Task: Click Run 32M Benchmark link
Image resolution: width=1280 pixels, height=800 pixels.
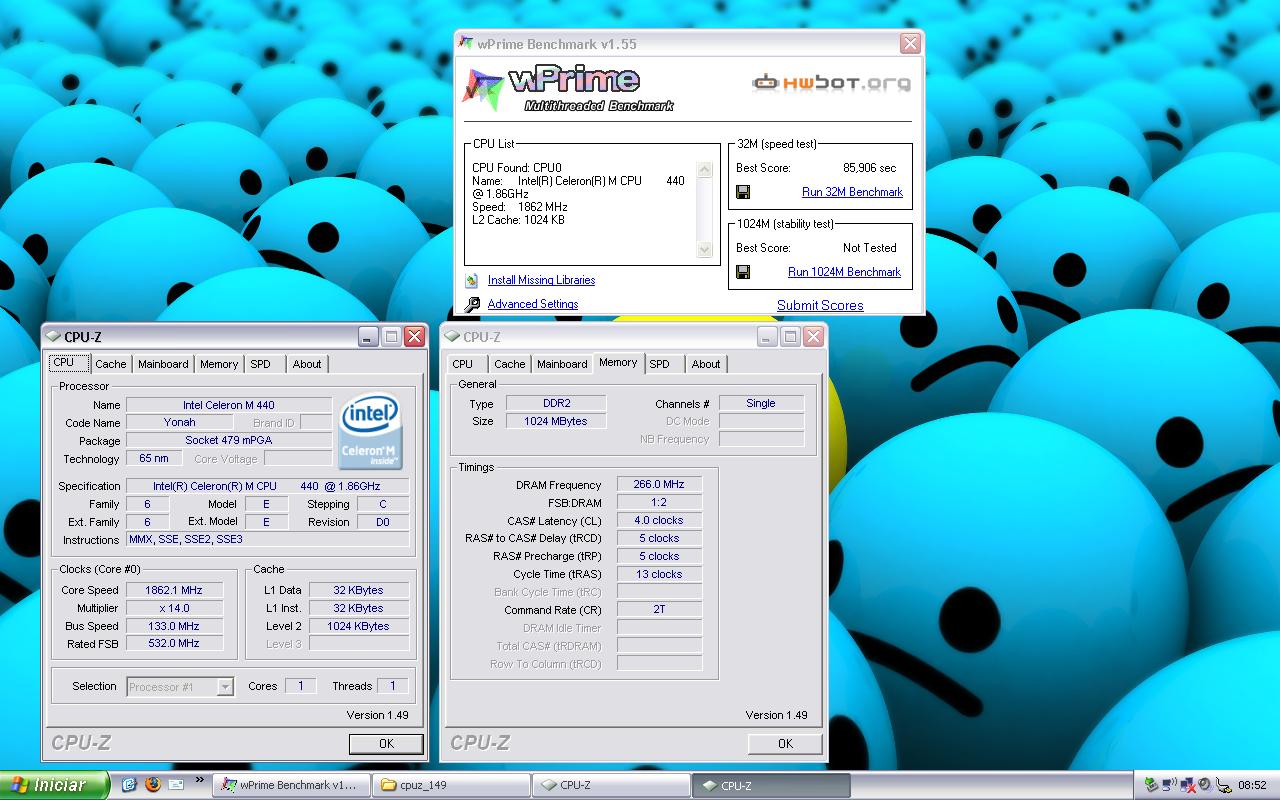Action: point(852,192)
